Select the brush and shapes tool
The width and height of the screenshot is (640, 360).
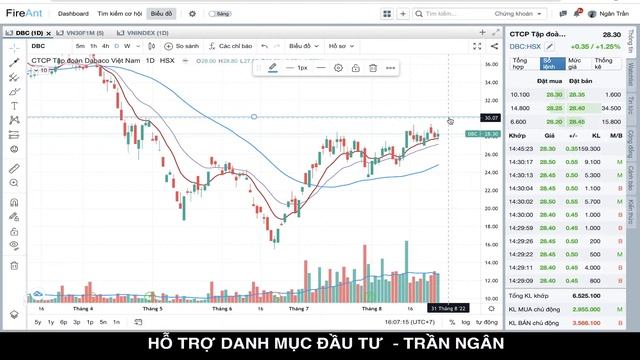click(x=14, y=91)
